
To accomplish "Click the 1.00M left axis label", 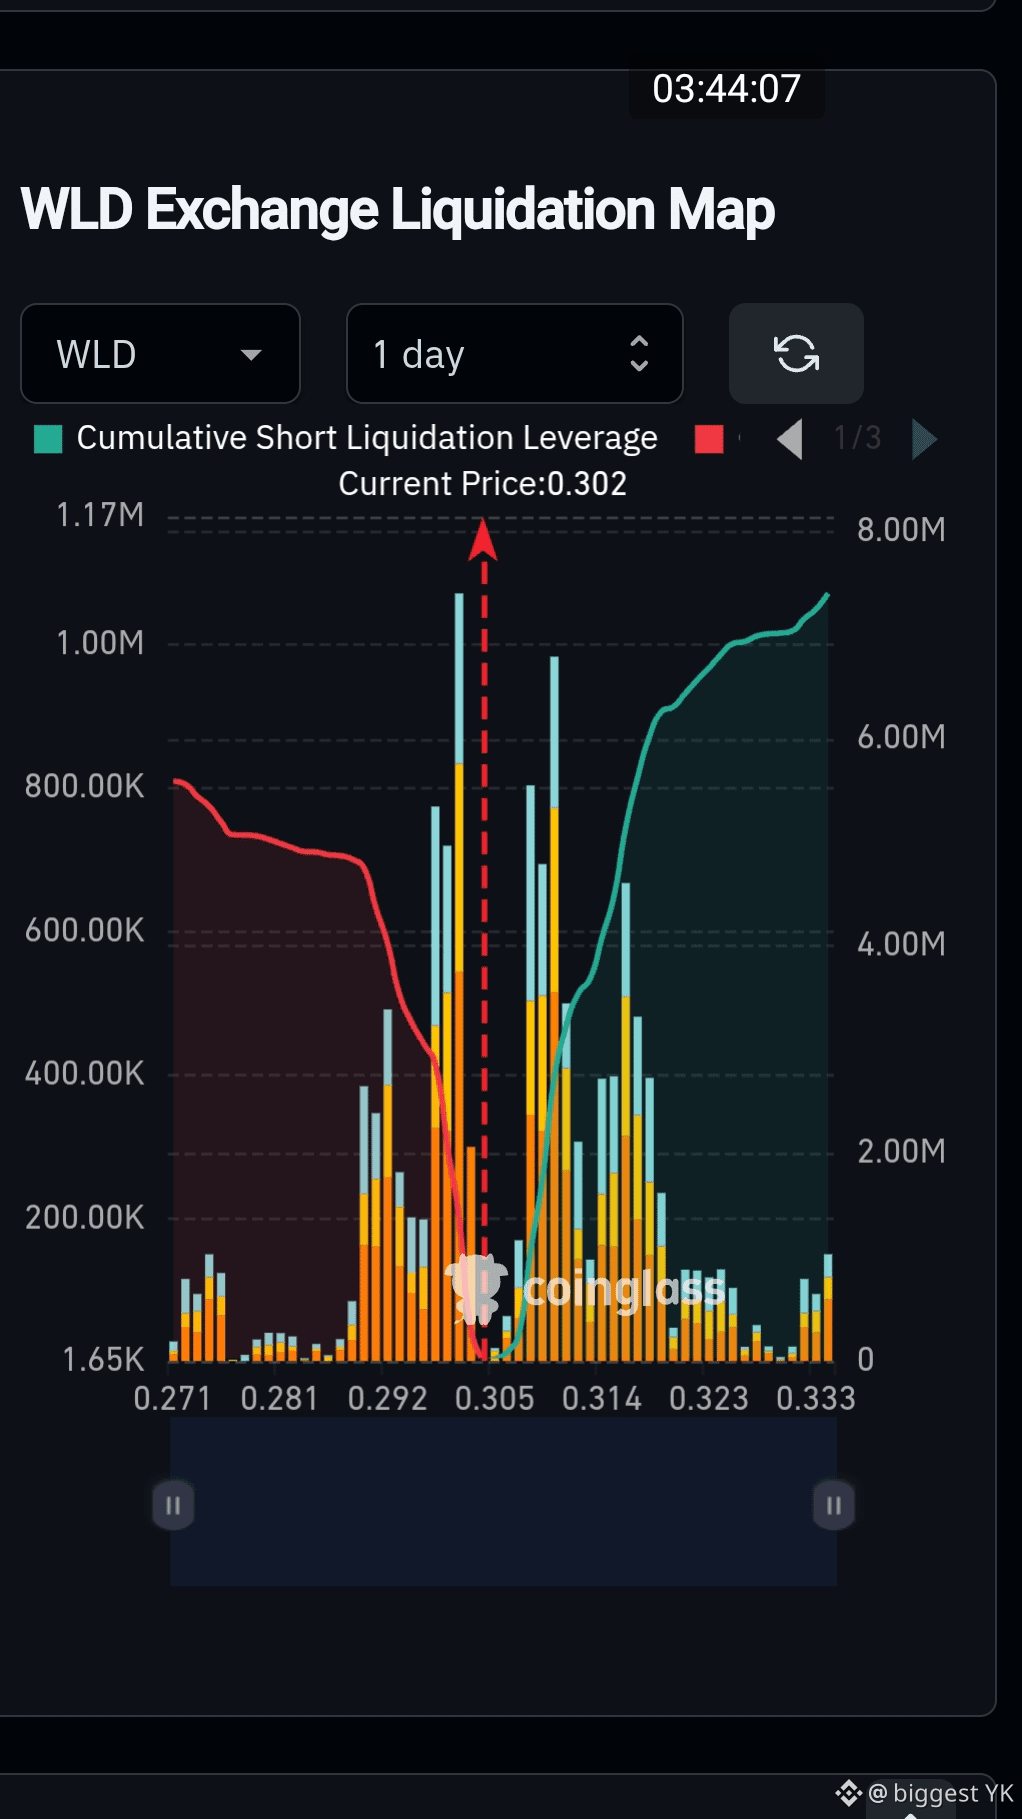I will [100, 643].
